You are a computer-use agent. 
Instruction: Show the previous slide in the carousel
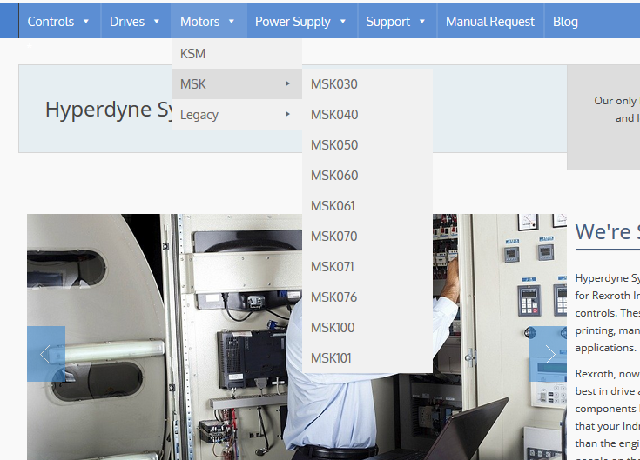coord(46,354)
